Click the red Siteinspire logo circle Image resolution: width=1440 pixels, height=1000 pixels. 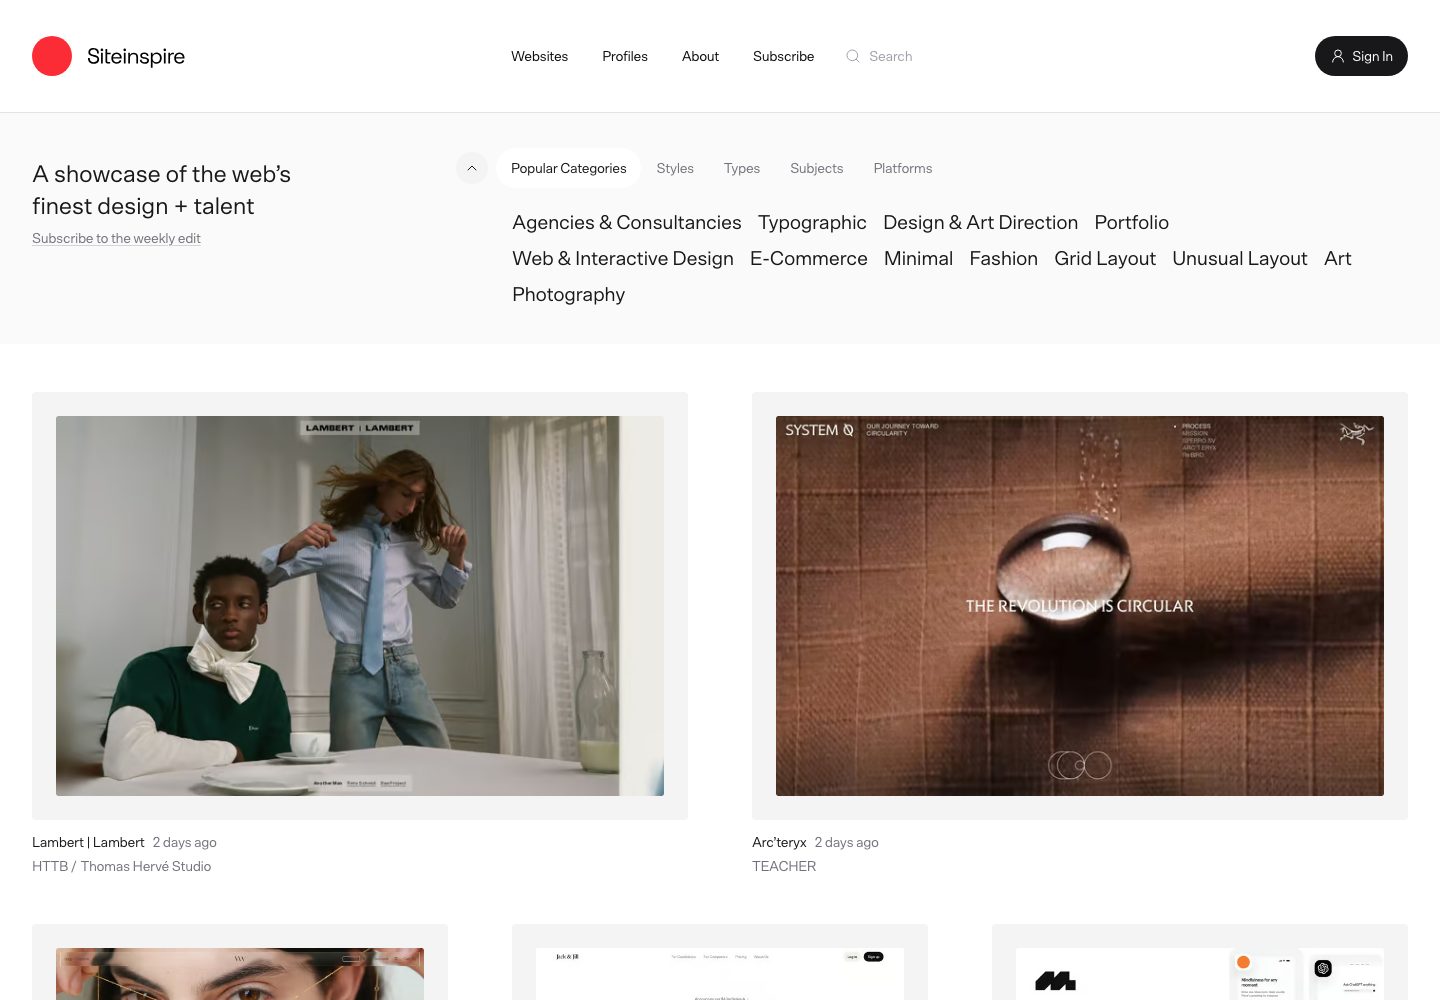[52, 56]
